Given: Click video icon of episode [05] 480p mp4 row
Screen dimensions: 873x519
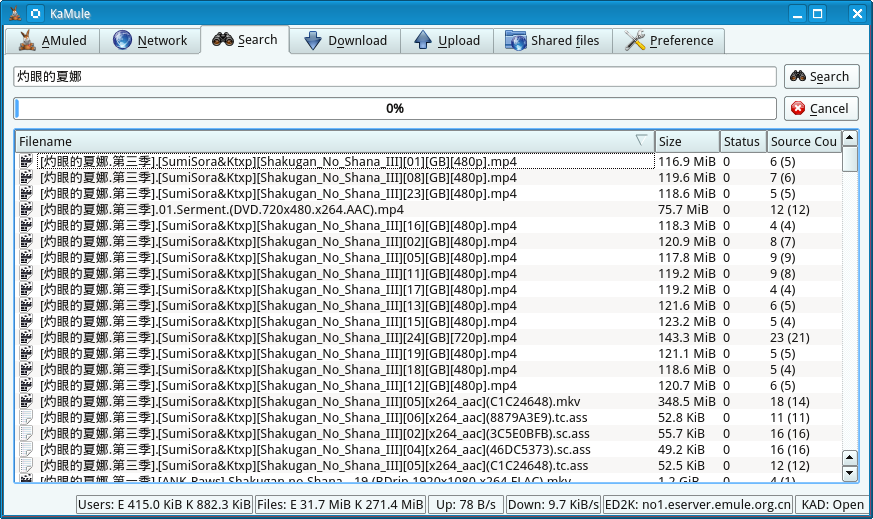Looking at the screenshot, I should pos(26,258).
